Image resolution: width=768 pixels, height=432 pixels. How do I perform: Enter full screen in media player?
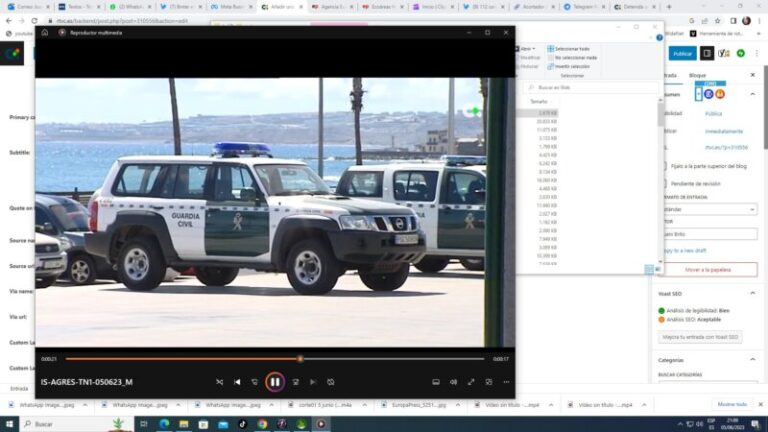tap(471, 382)
